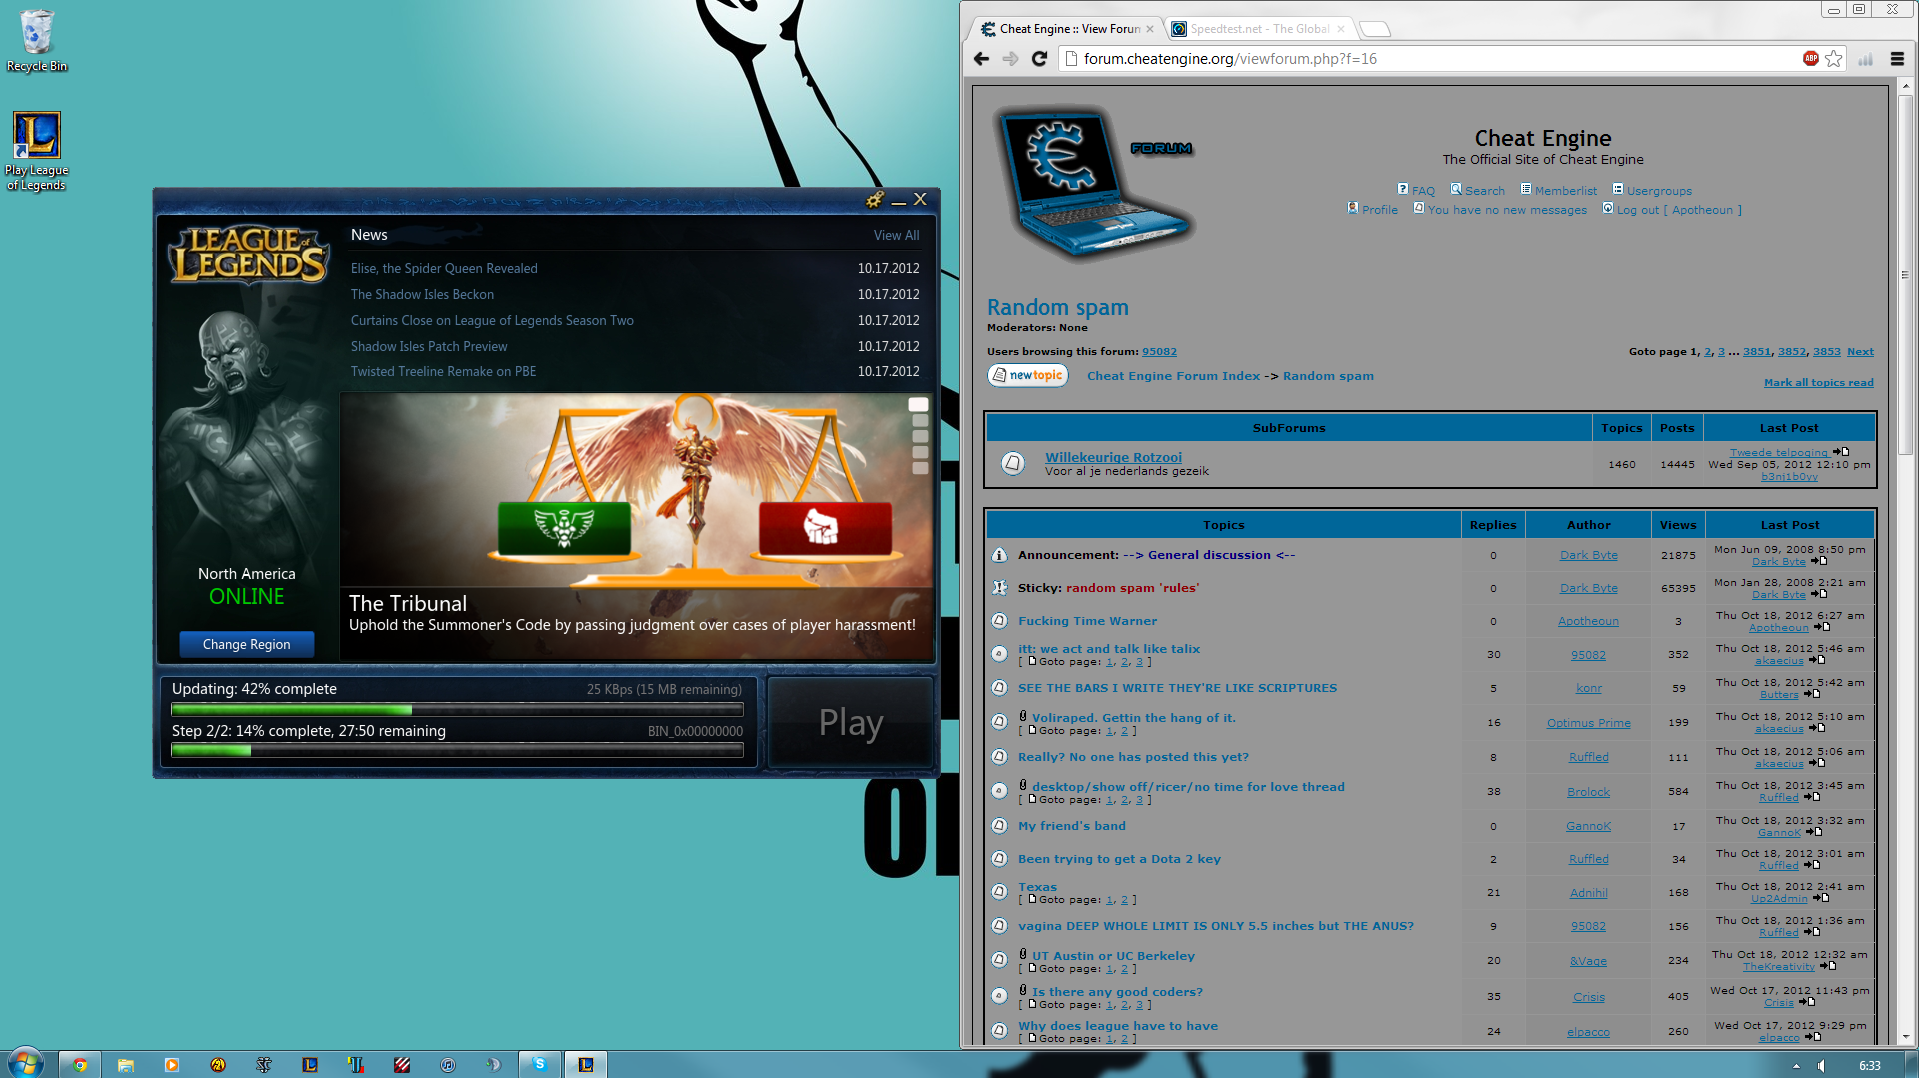Open the forum Search menu link
1919x1078 pixels.
(1477, 190)
